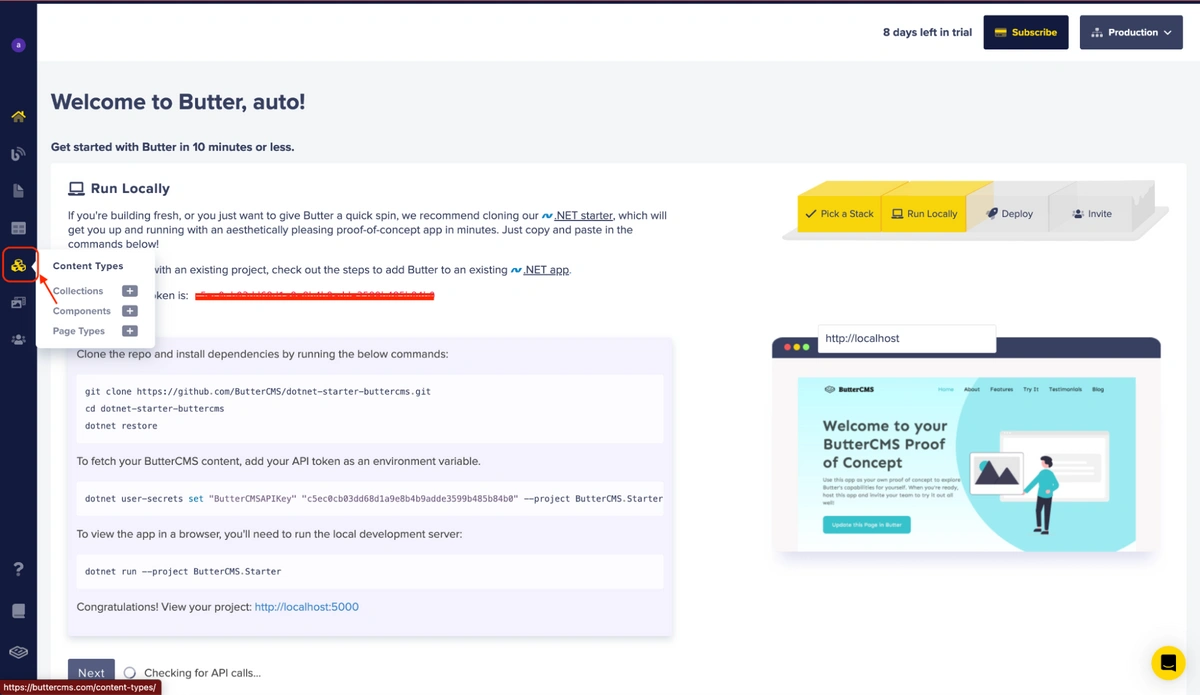Screen dimensions: 1200x695
Task: Add a new Page Type with plus button
Action: [130, 331]
